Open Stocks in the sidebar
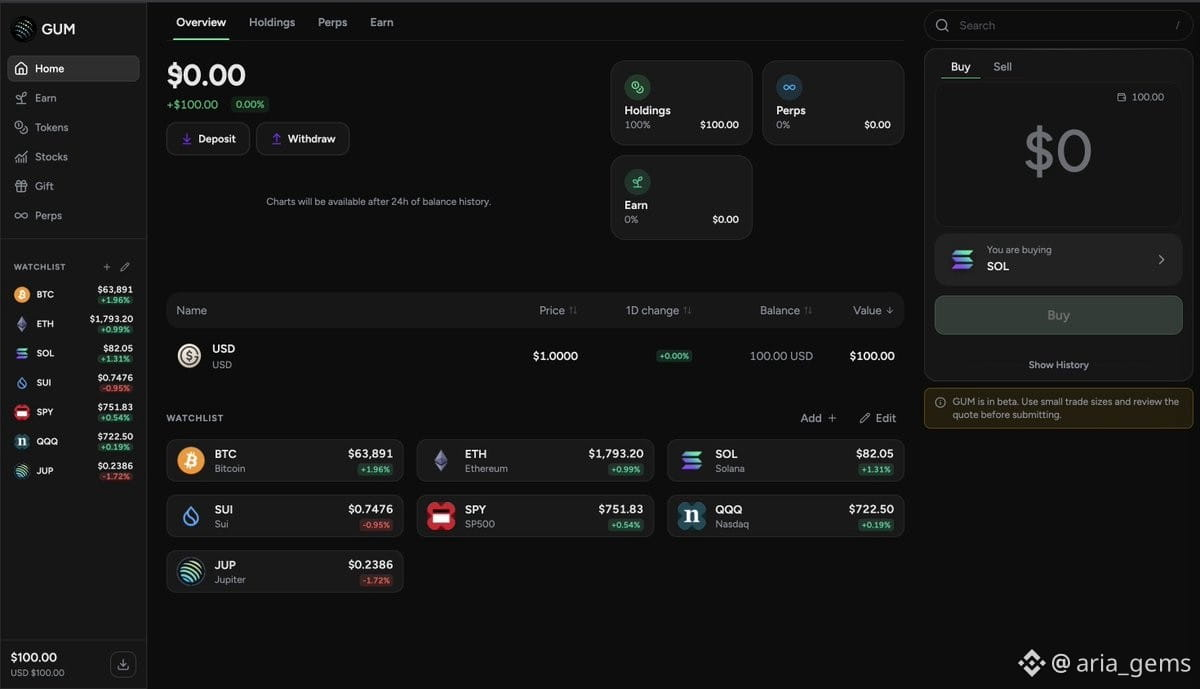Image resolution: width=1200 pixels, height=689 pixels. [73, 157]
